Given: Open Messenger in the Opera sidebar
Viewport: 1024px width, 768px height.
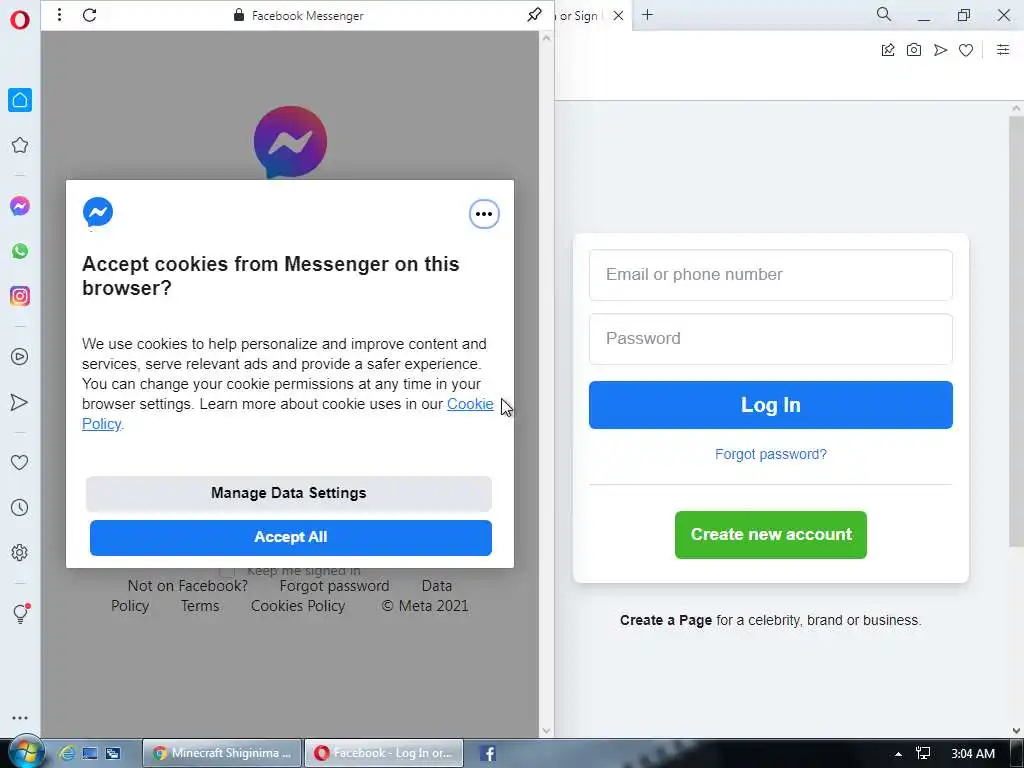Looking at the screenshot, I should 20,206.
